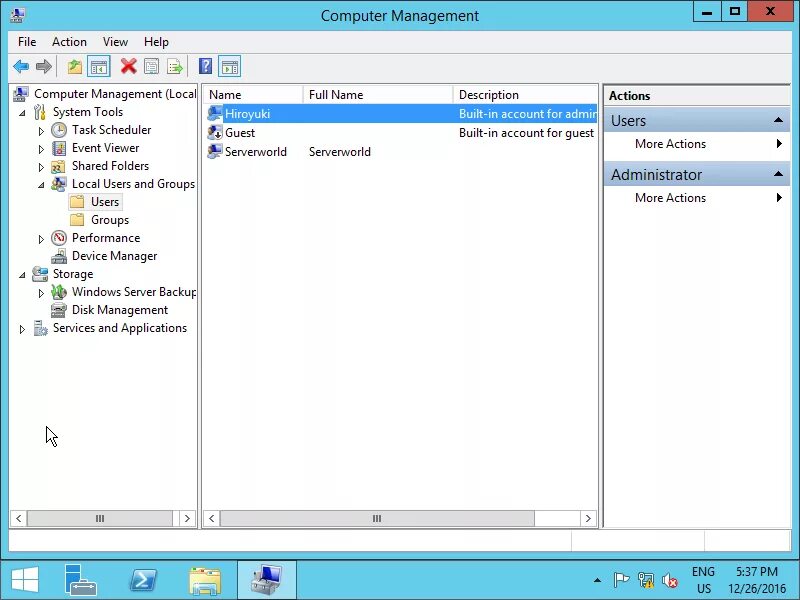800x600 pixels.
Task: Collapse the Administrator actions section
Action: pos(778,174)
